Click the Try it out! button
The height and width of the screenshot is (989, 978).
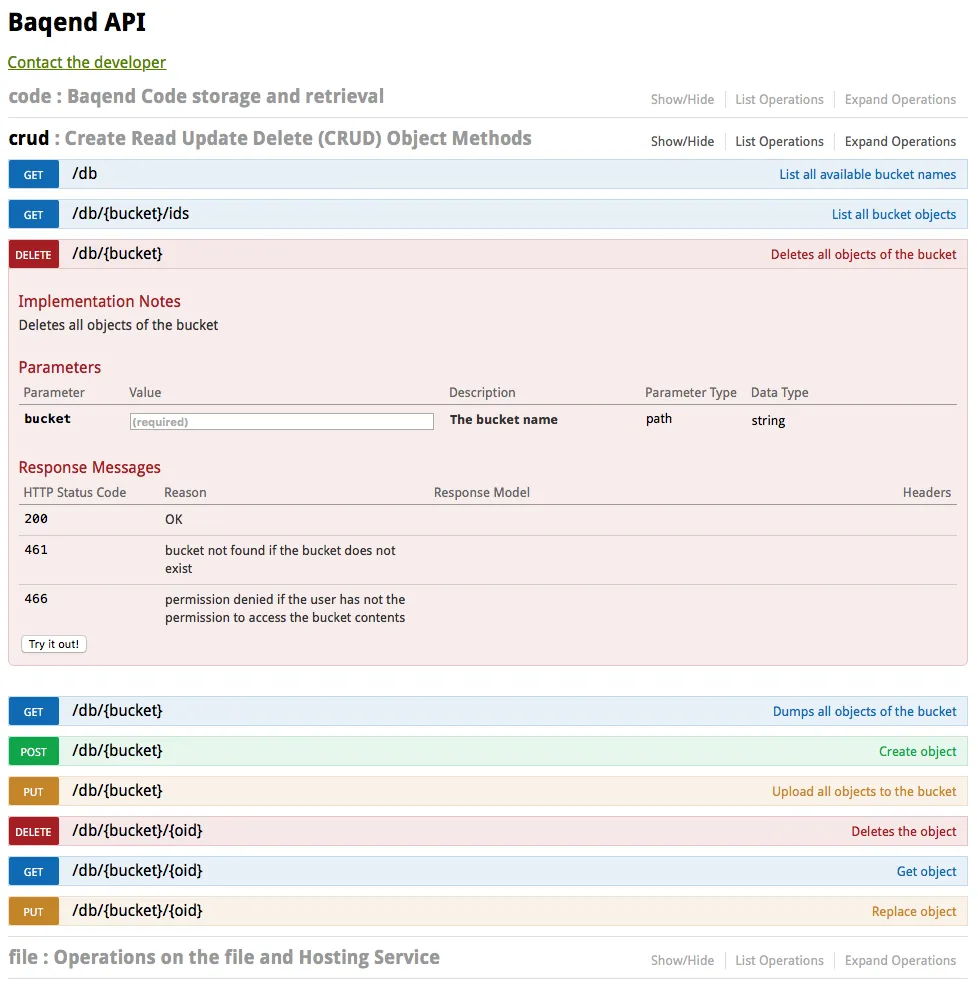click(54, 644)
